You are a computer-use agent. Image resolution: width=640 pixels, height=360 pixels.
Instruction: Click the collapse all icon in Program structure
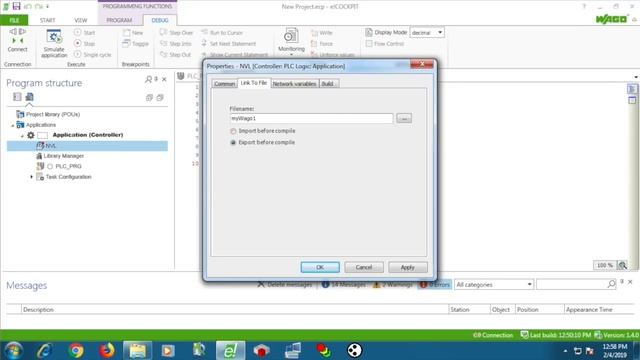pyautogui.click(x=160, y=98)
